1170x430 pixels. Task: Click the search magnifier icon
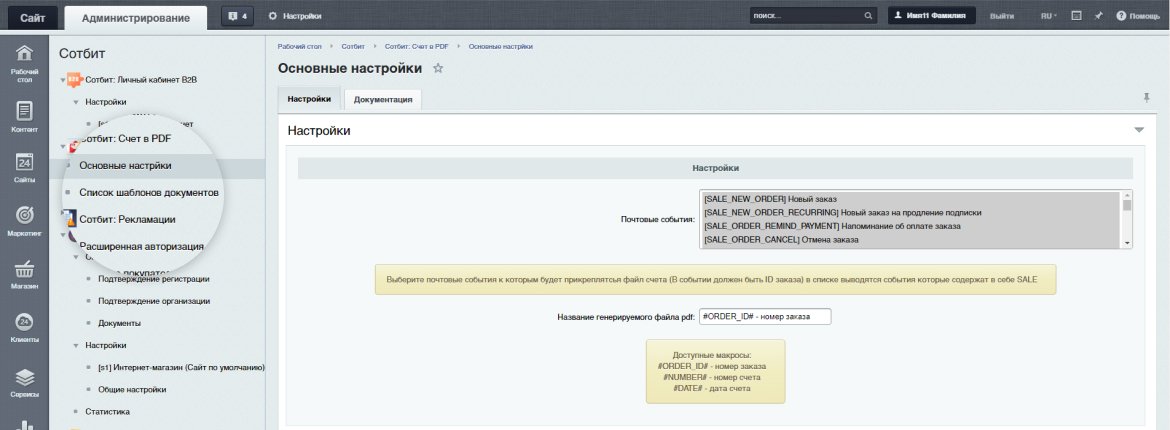click(868, 16)
